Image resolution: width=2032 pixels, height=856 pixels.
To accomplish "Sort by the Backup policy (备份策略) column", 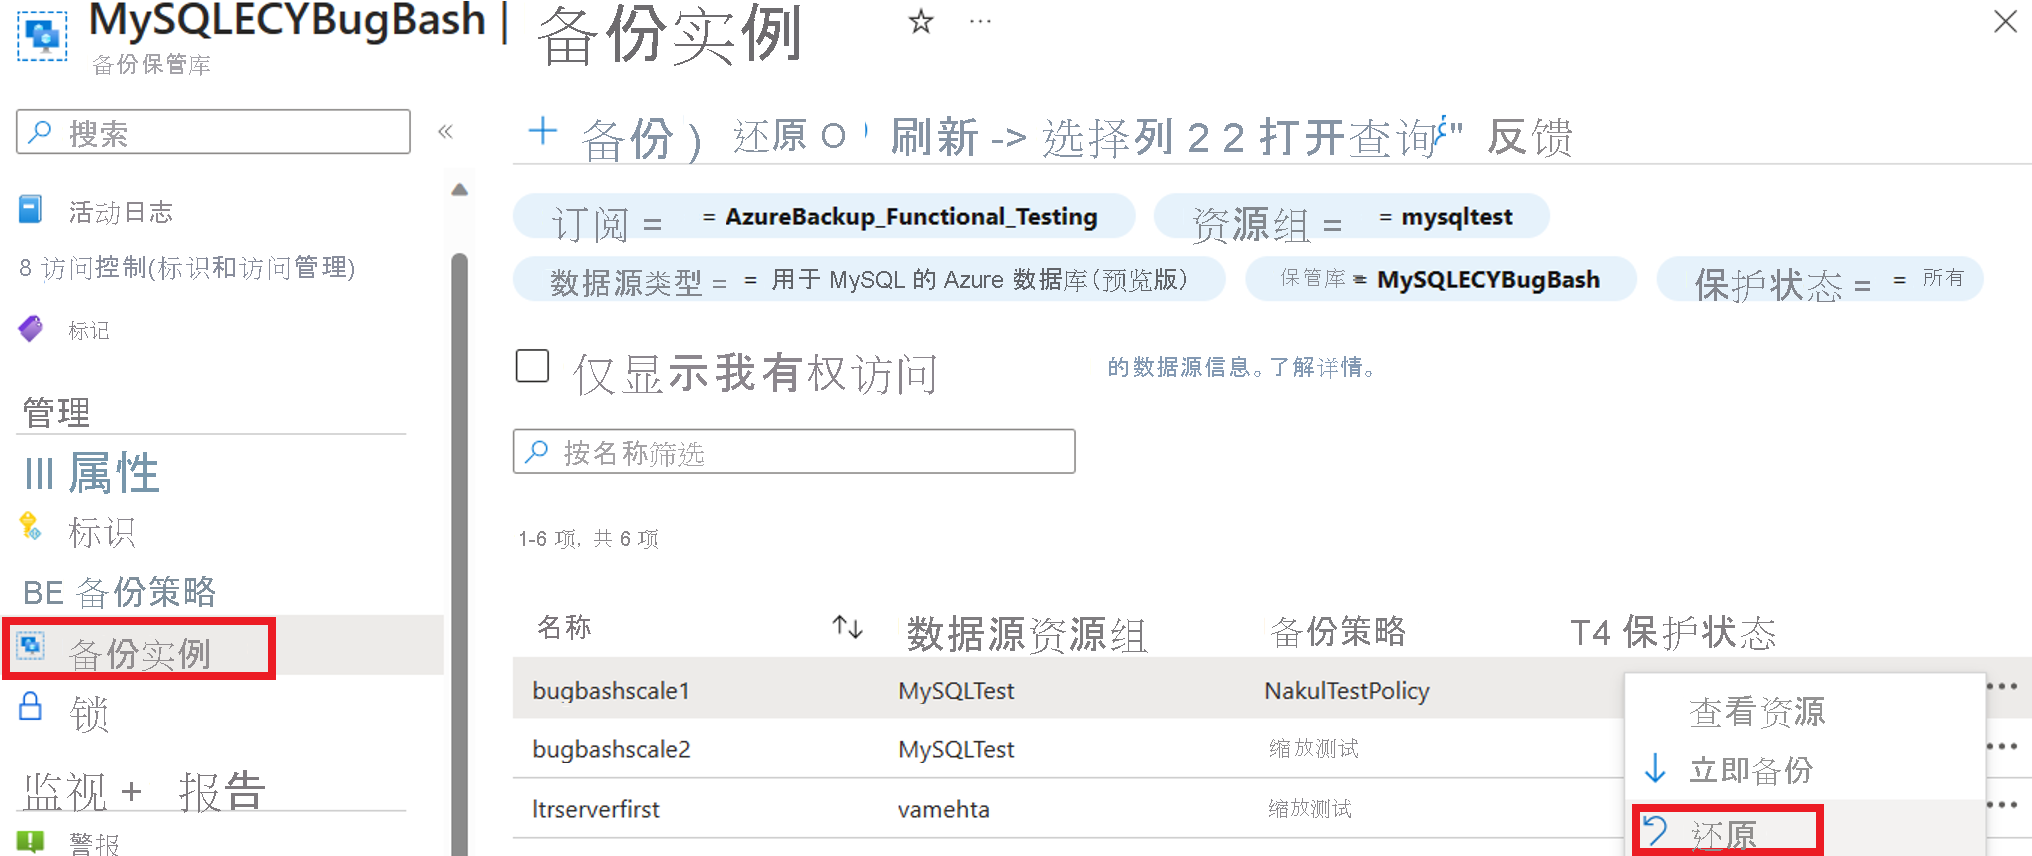I will pos(1337,631).
